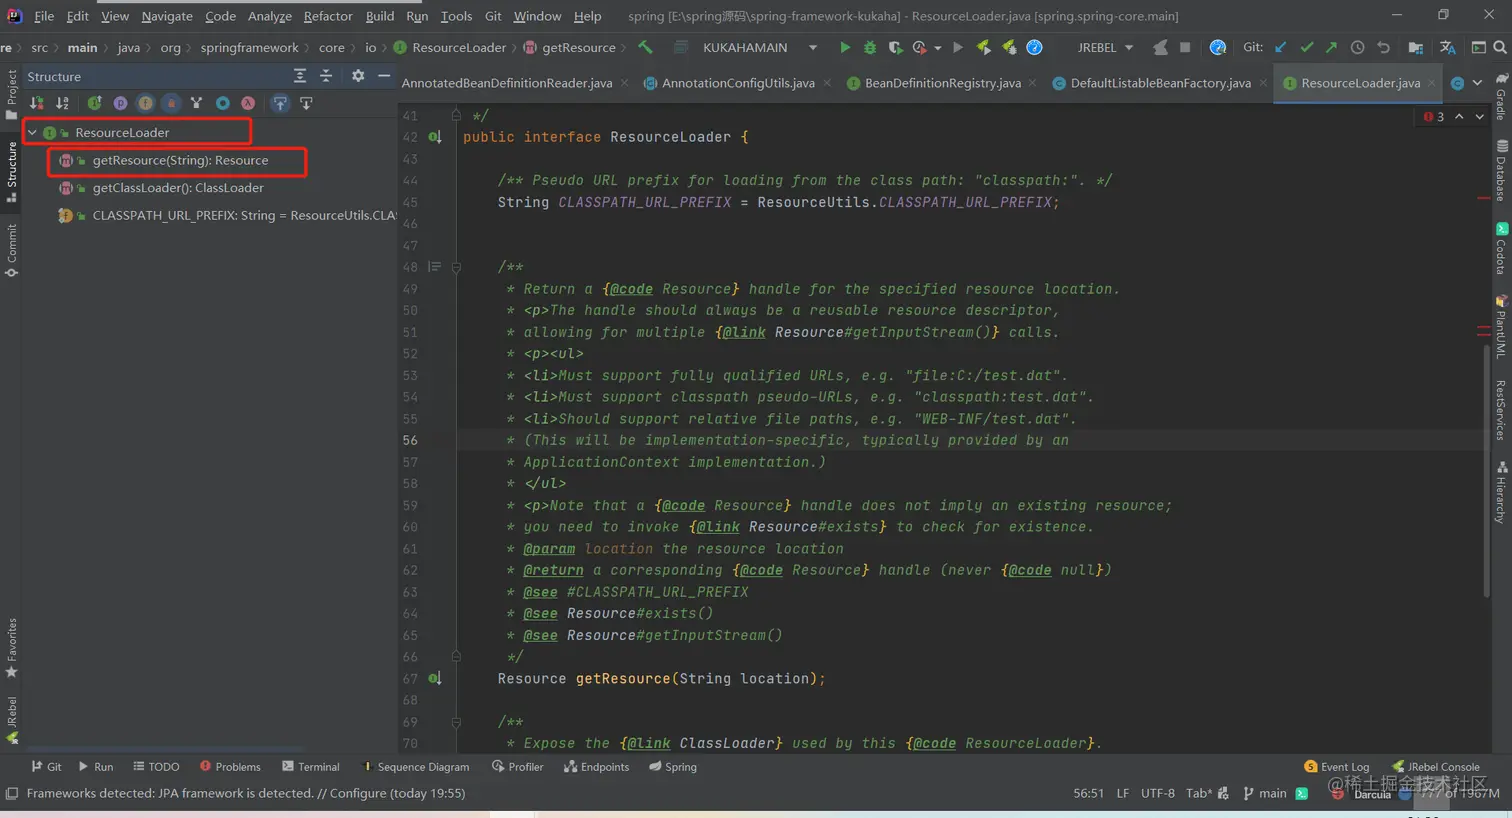Screen dimensions: 1512x818
Task: Open Search Everywhere magnifier icon
Action: pos(1500,47)
